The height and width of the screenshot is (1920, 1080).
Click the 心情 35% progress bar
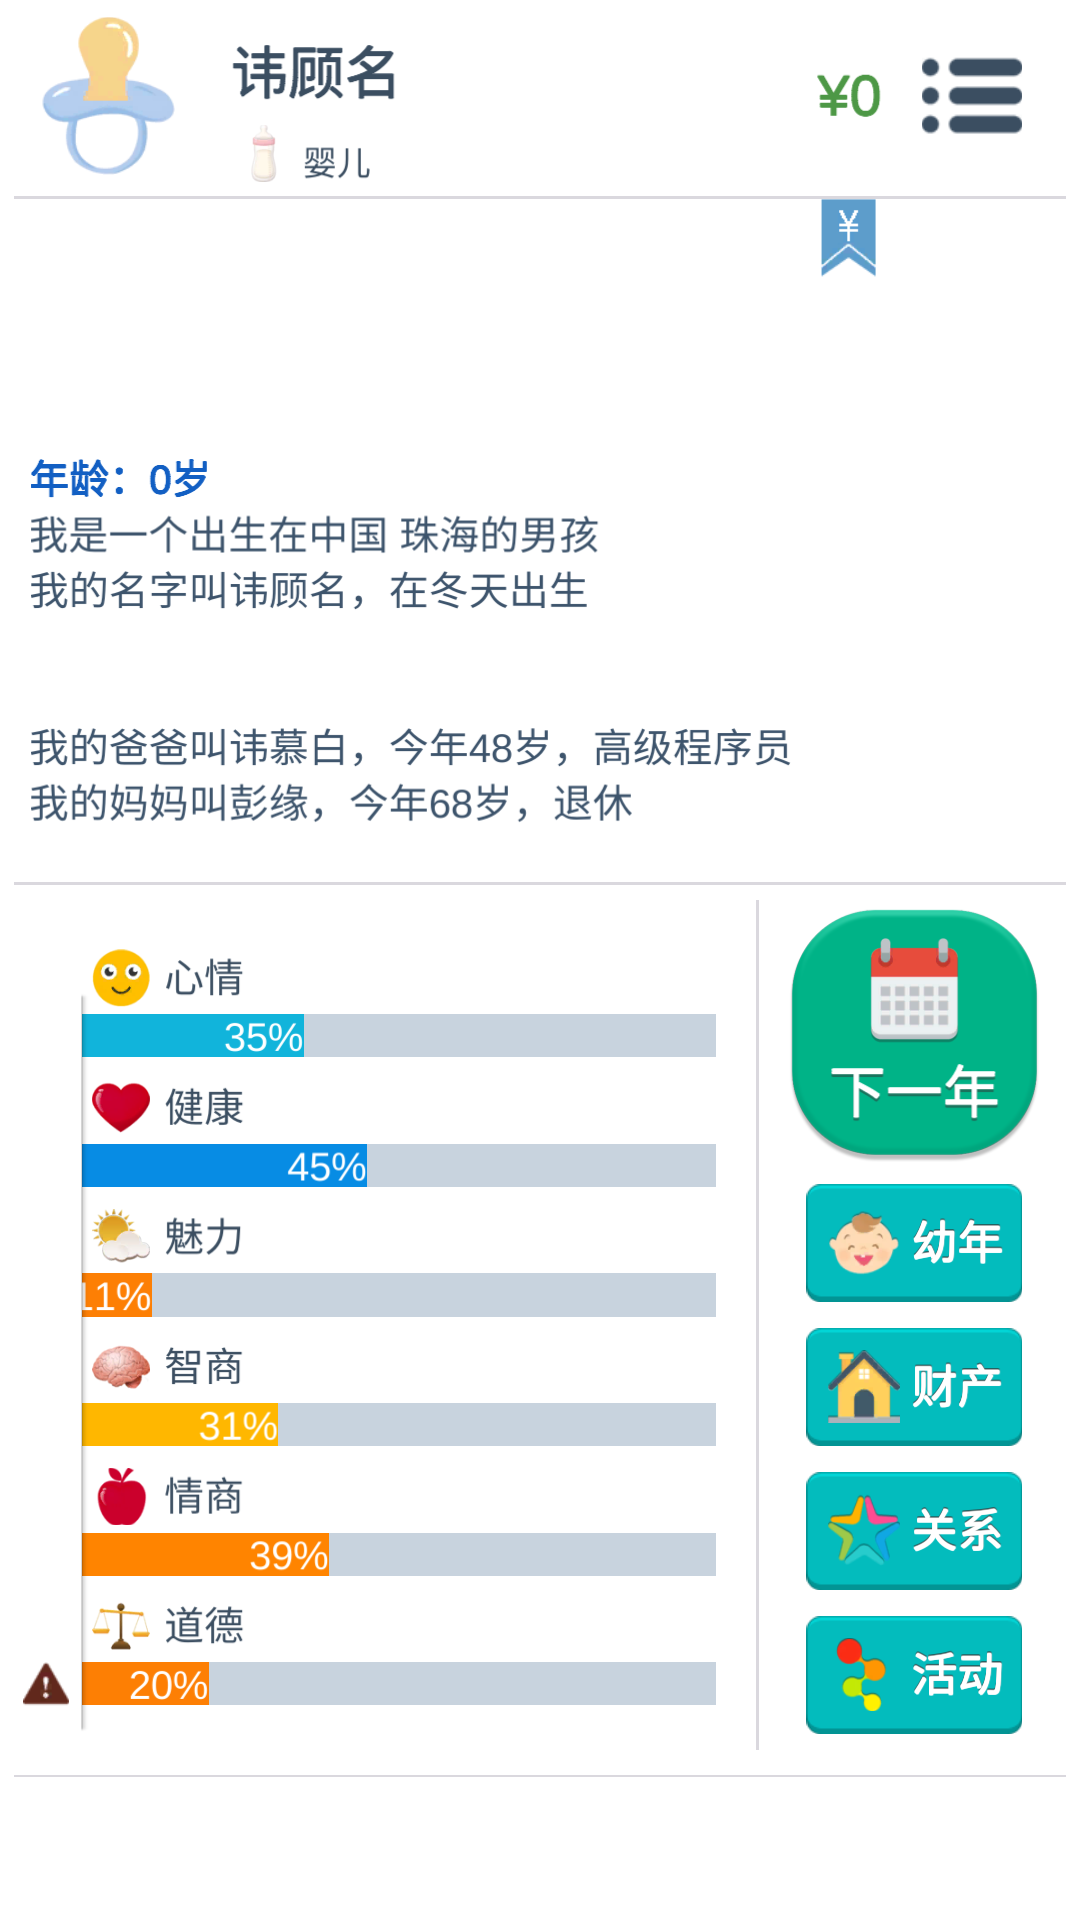(399, 1036)
